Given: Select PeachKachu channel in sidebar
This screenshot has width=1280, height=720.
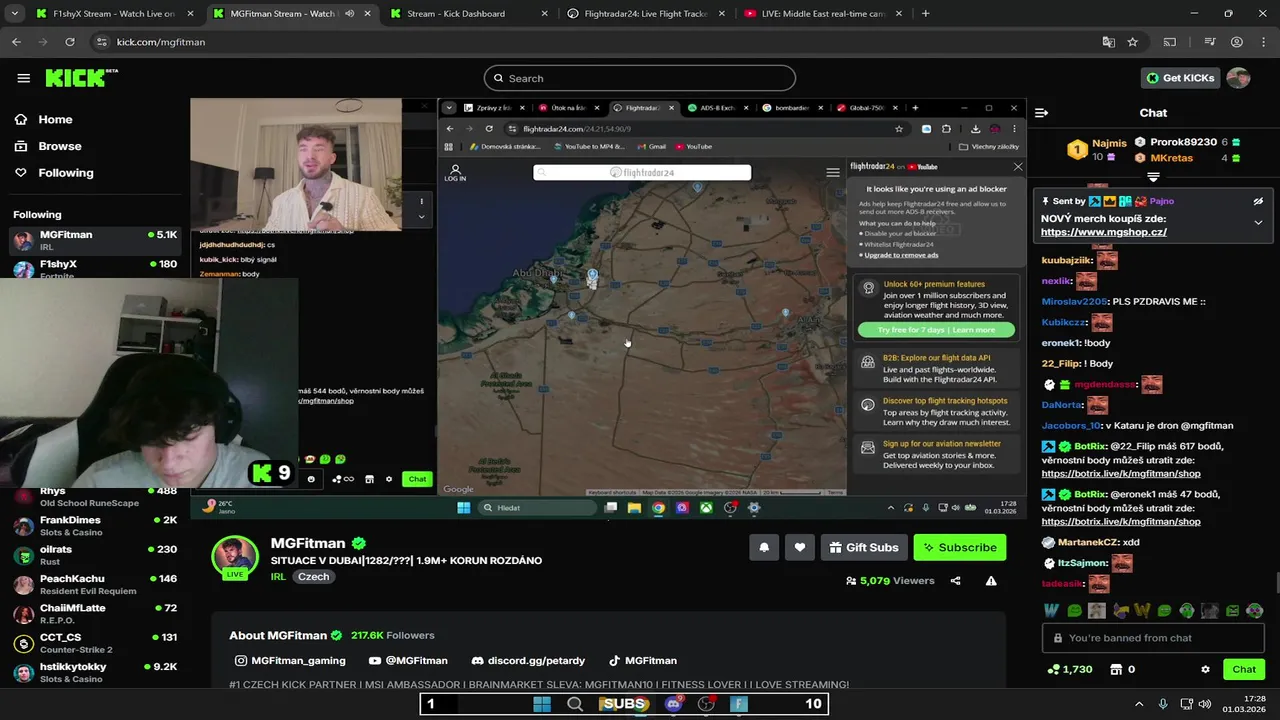Looking at the screenshot, I should pyautogui.click(x=95, y=584).
